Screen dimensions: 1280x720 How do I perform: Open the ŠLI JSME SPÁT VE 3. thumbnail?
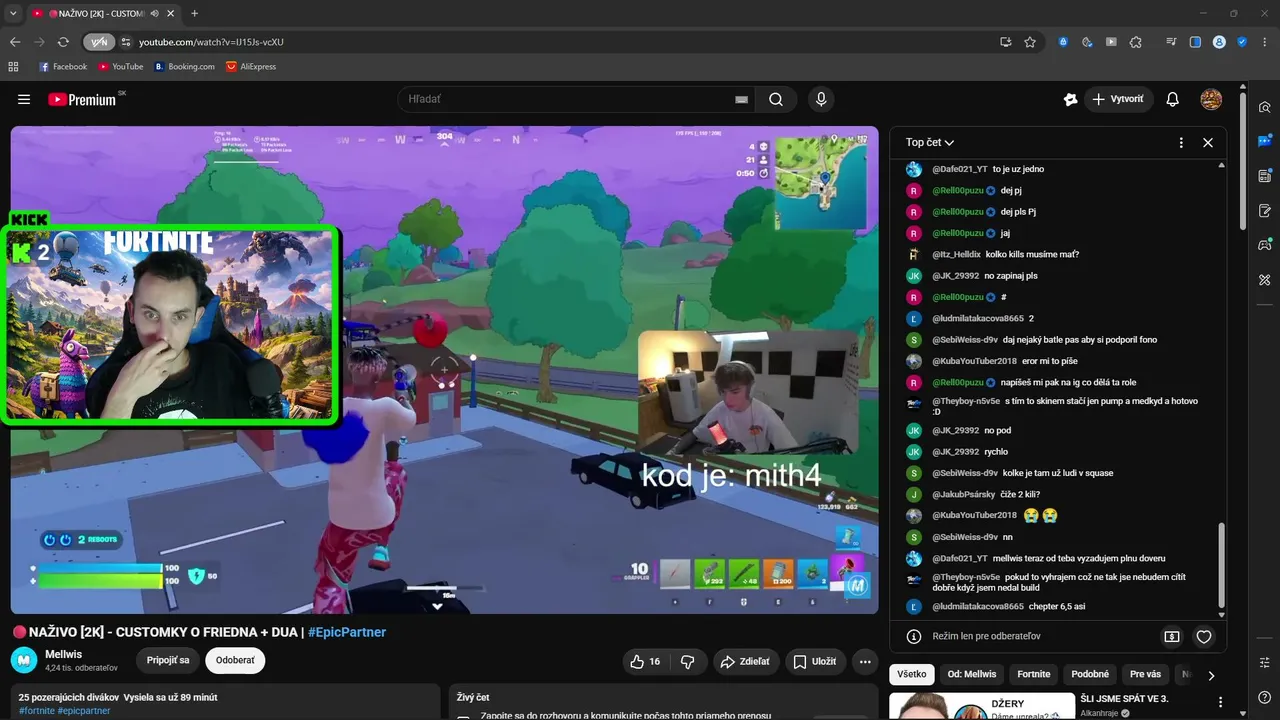coord(983,706)
